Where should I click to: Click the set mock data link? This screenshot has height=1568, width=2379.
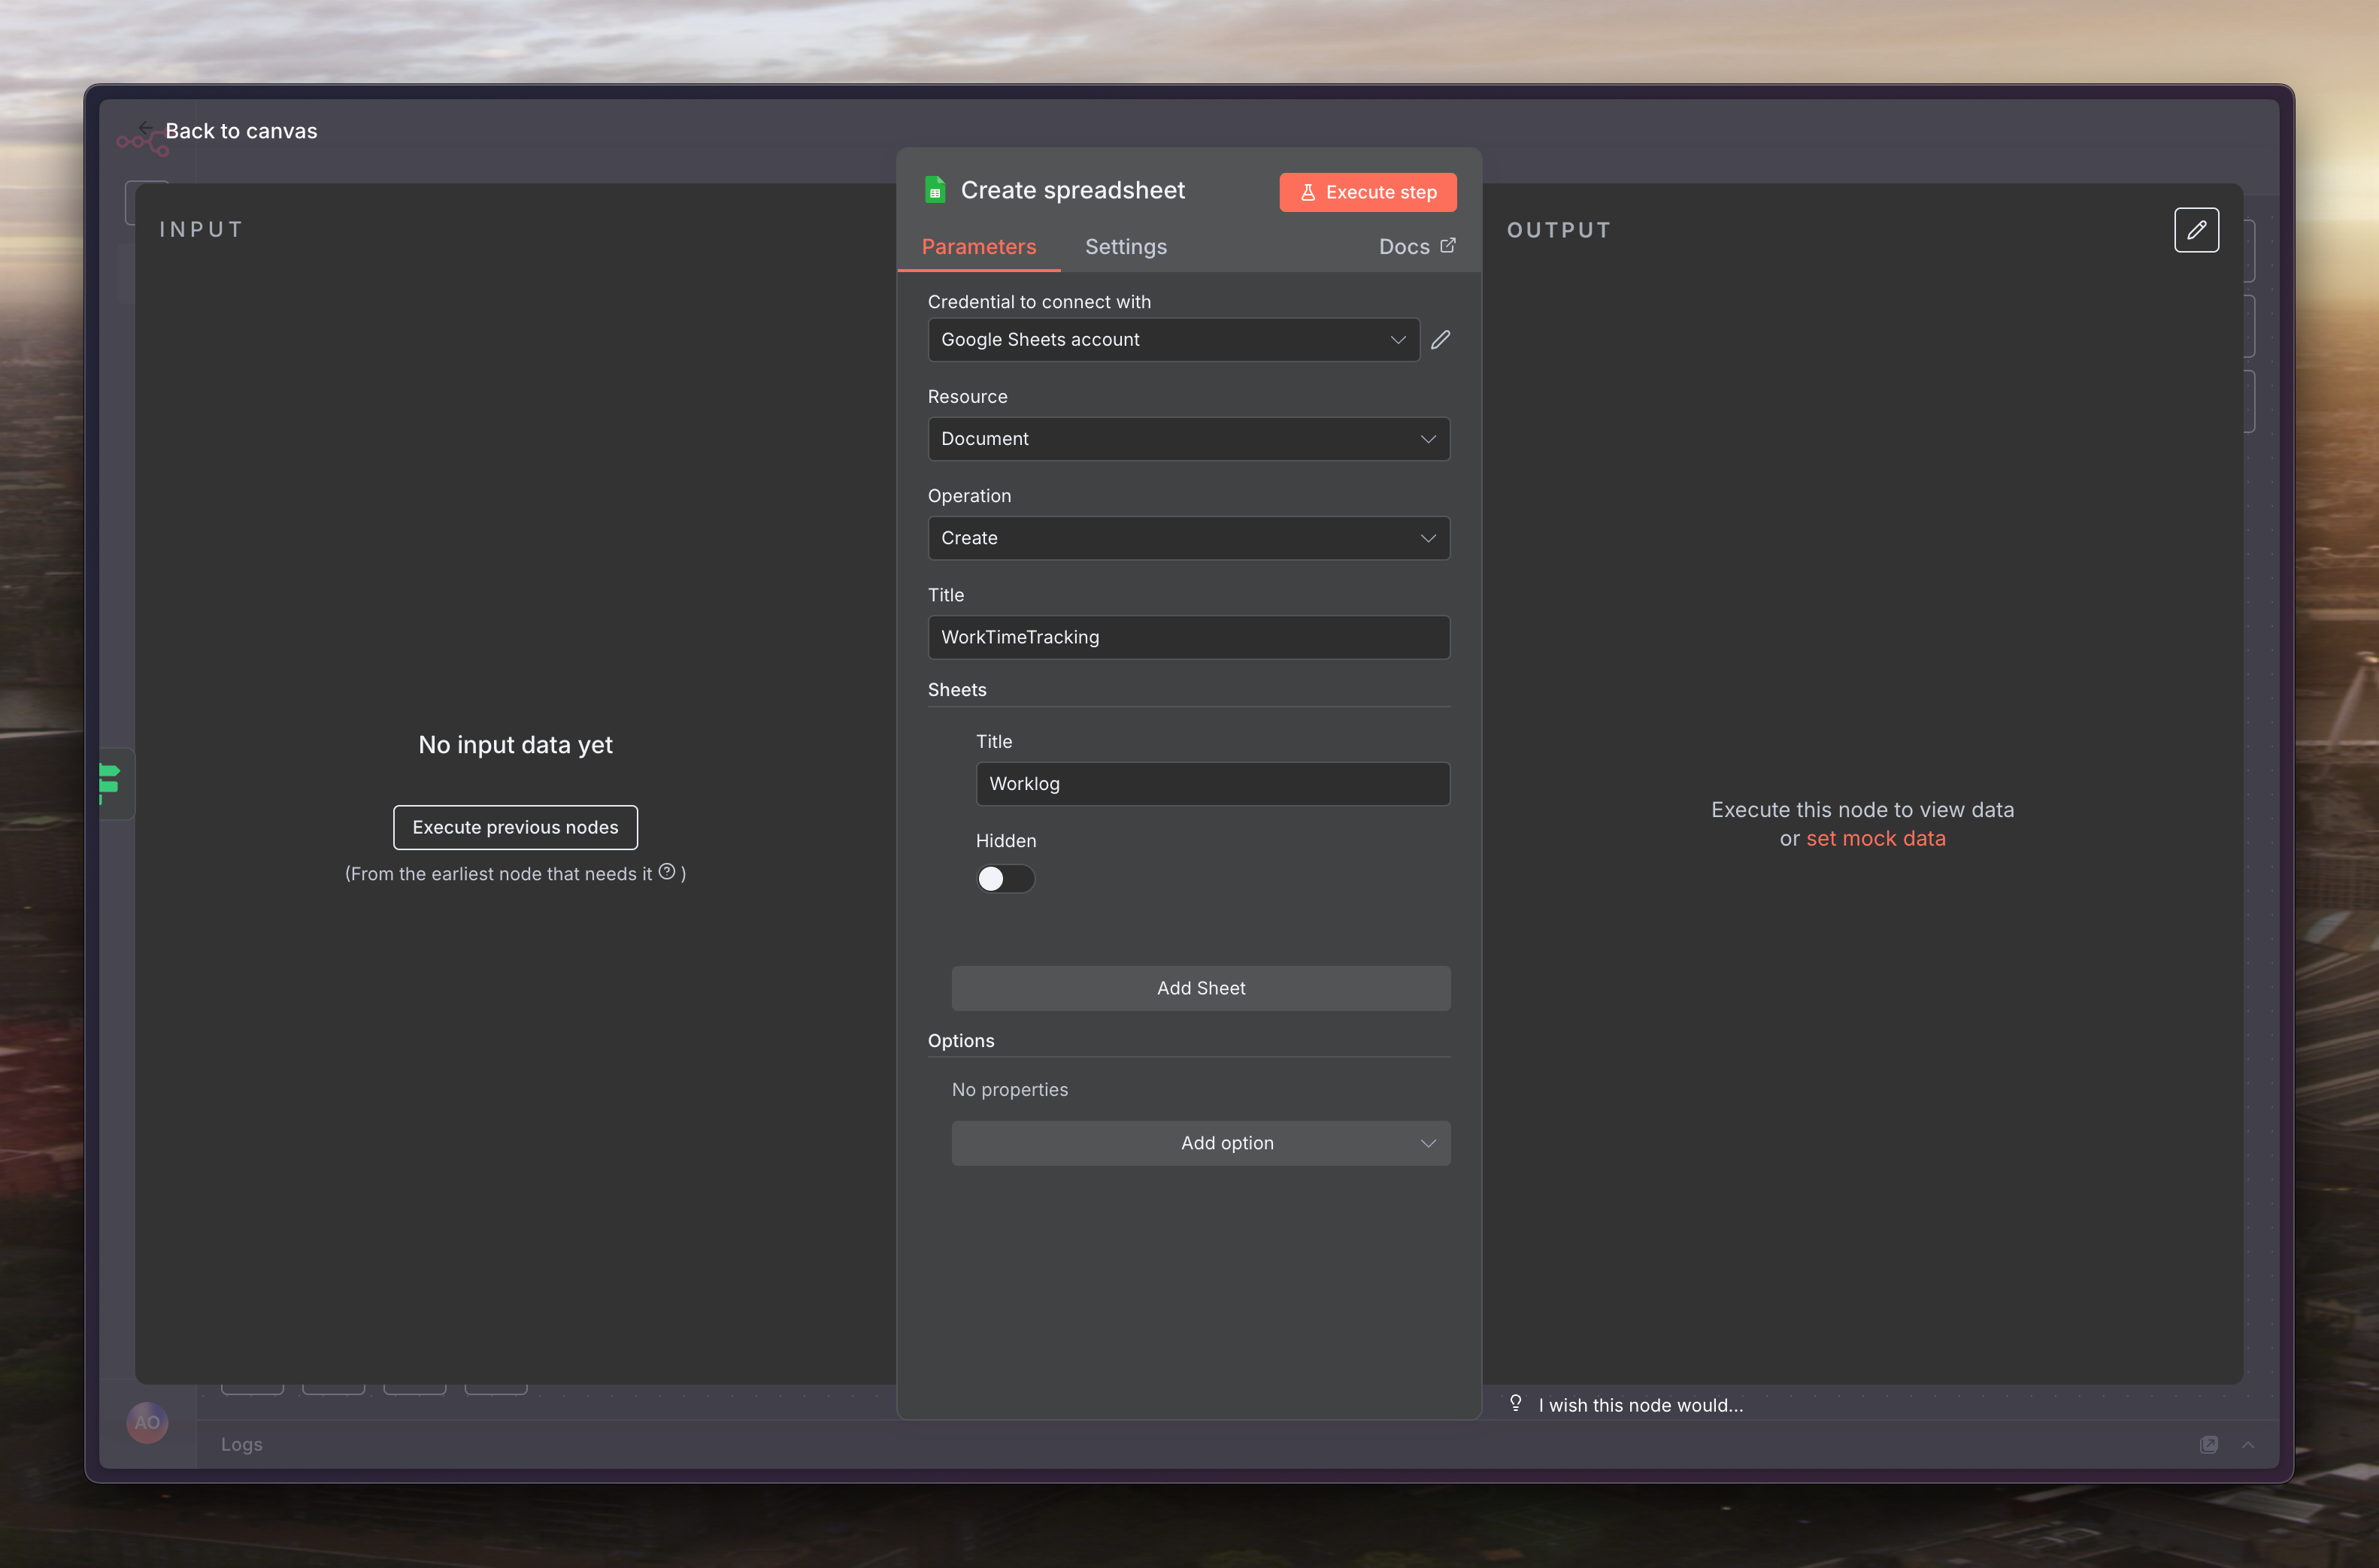(1875, 839)
